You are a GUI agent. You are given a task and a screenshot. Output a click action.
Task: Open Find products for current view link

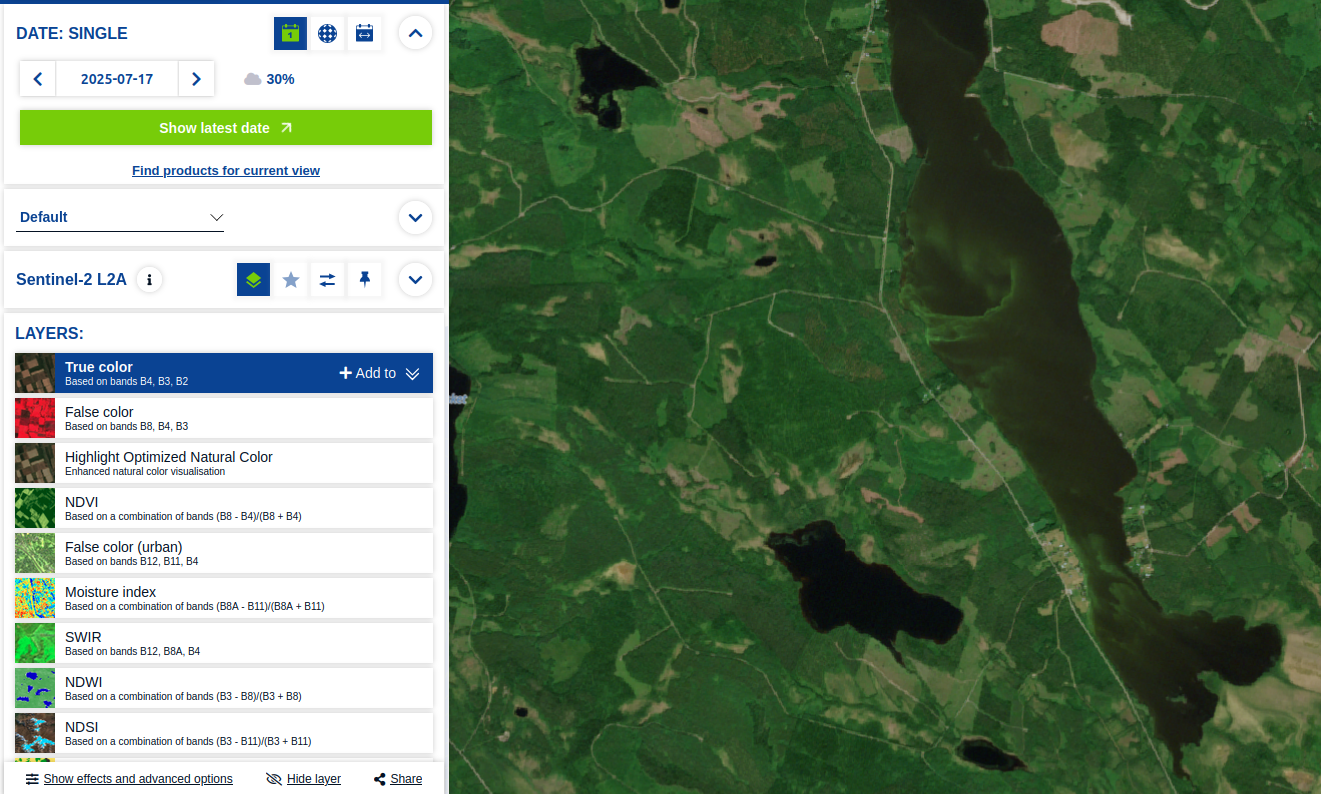(x=226, y=171)
